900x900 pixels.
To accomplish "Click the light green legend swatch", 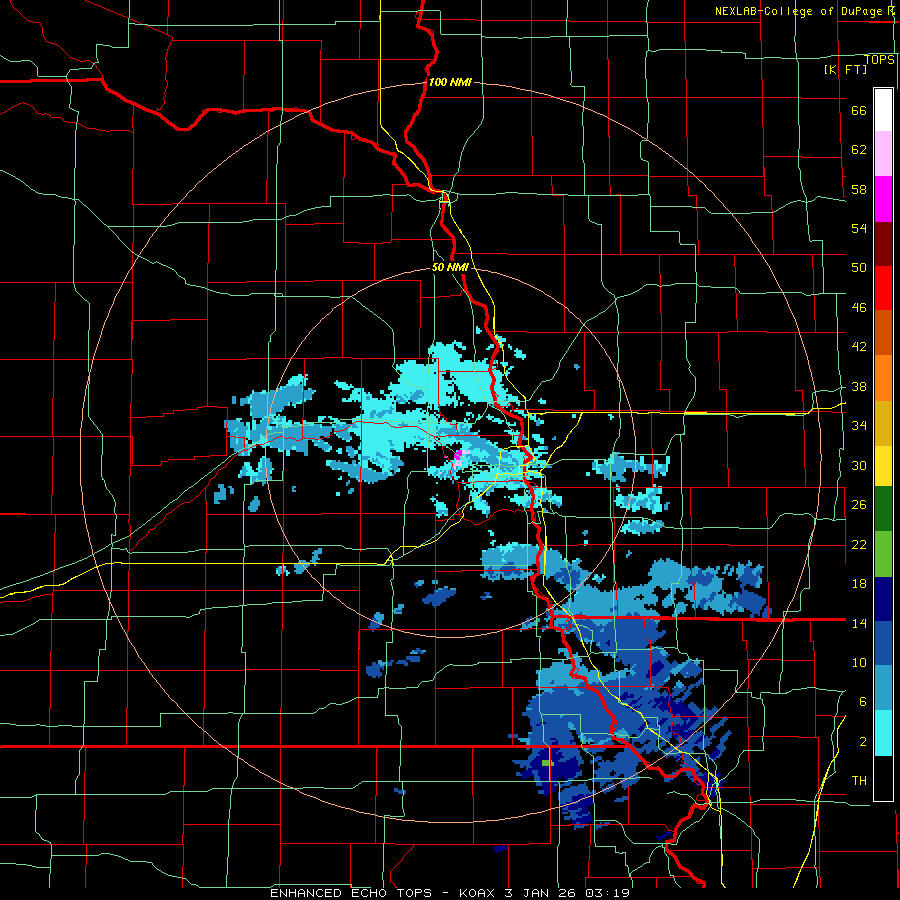I will pos(883,554).
